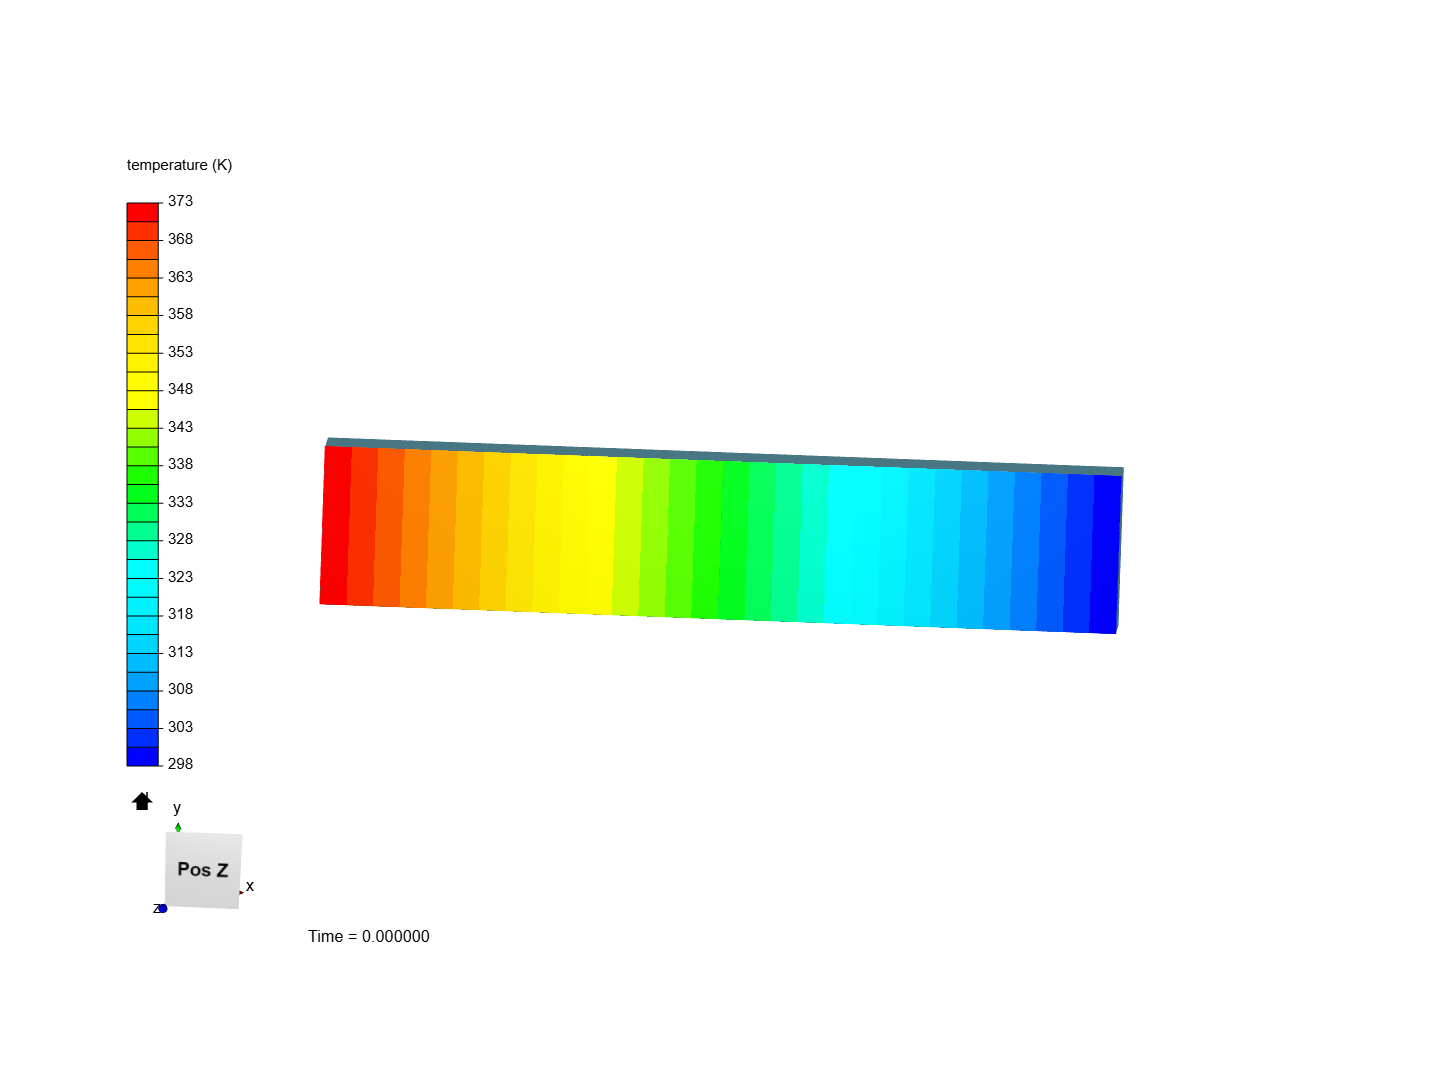The height and width of the screenshot is (1080, 1440).
Task: Click the 308 legend value
Action: click(180, 689)
